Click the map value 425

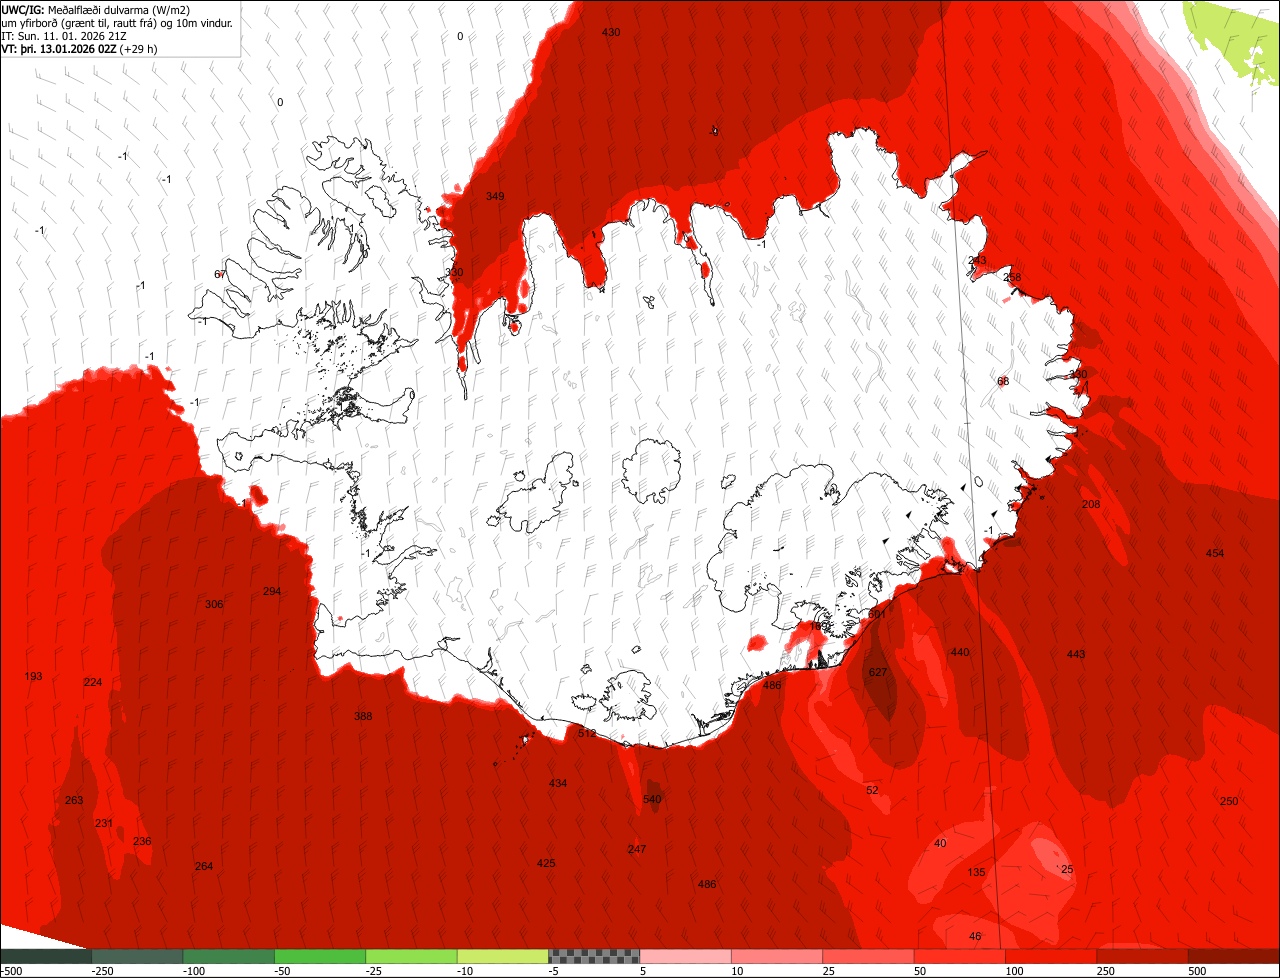546,863
